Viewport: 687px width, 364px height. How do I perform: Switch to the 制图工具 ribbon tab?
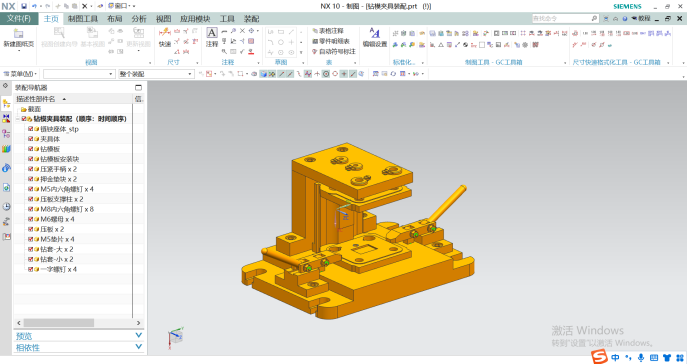point(82,19)
